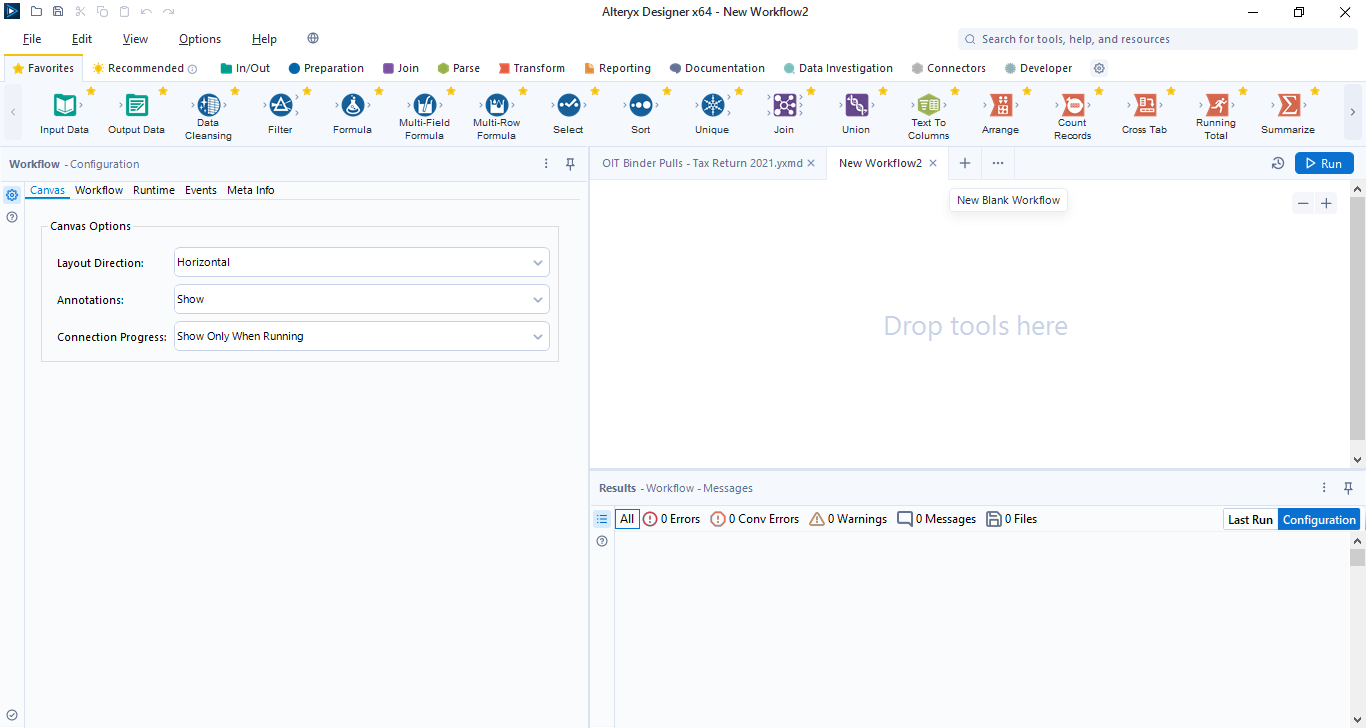Filter results by 0 Messages
Viewport: 1366px width, 728px height.
click(x=937, y=519)
